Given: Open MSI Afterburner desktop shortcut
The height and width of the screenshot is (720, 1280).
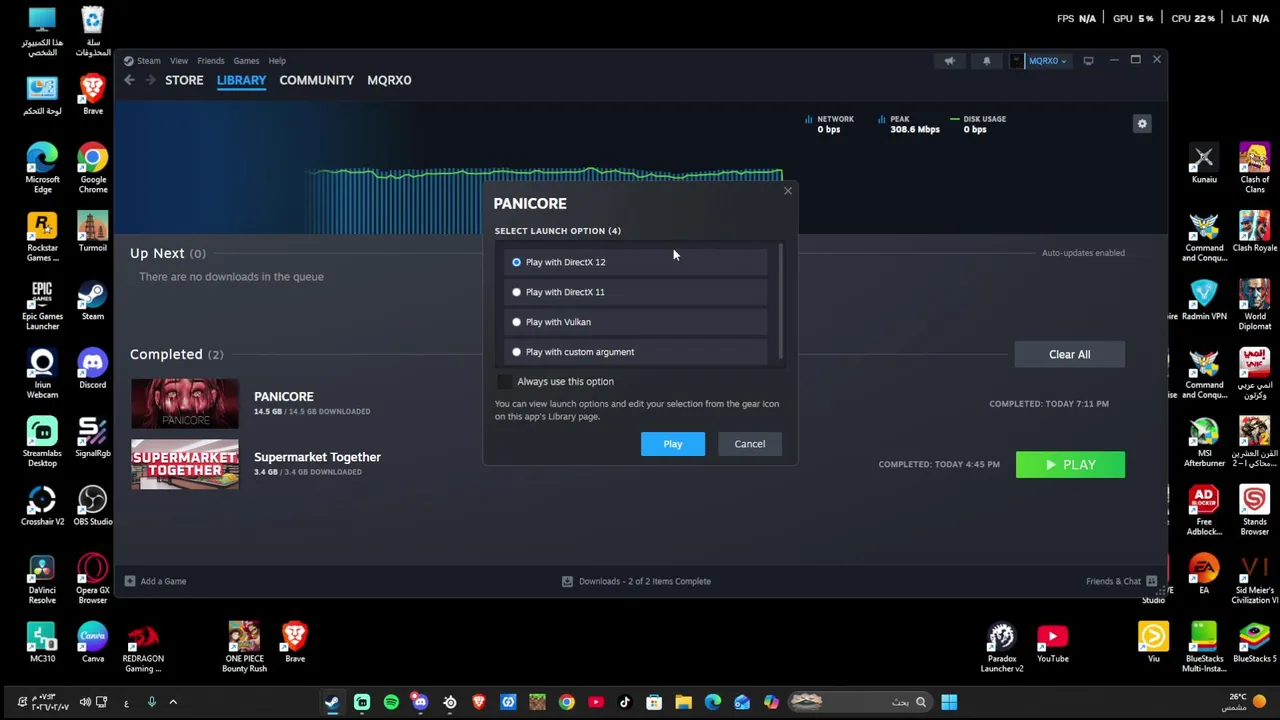Looking at the screenshot, I should click(1204, 442).
